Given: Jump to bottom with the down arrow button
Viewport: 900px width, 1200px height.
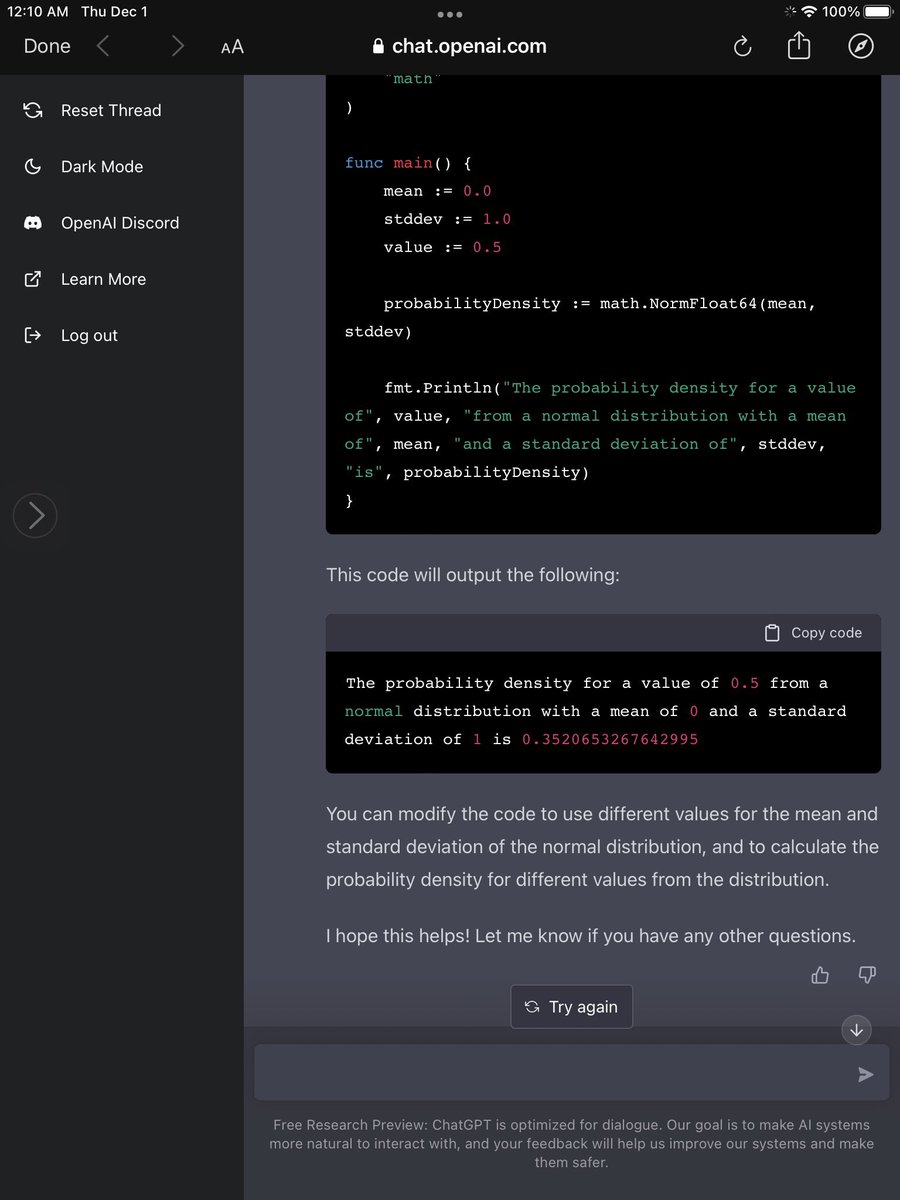Looking at the screenshot, I should pyautogui.click(x=857, y=1030).
